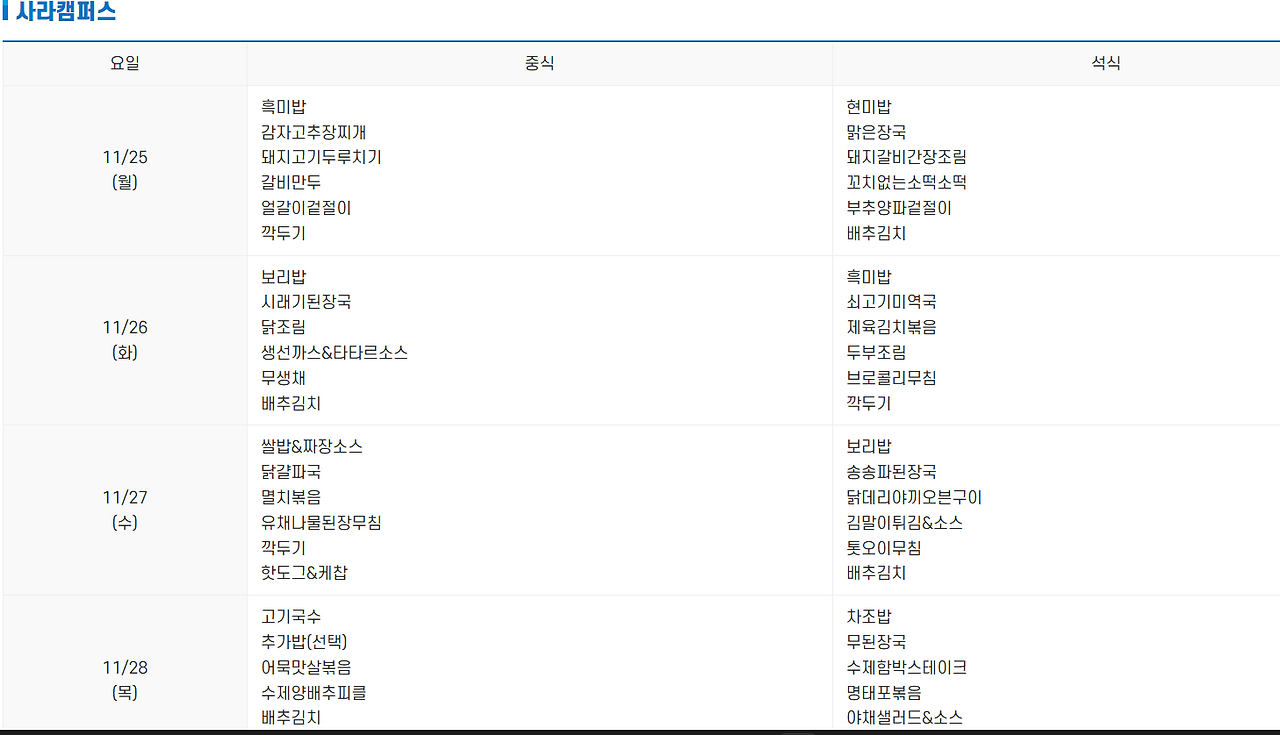Screen dimensions: 1280x735
Task: Click 수제함박스테이크 in Thursday's dinner menu
Action: [x=906, y=666]
